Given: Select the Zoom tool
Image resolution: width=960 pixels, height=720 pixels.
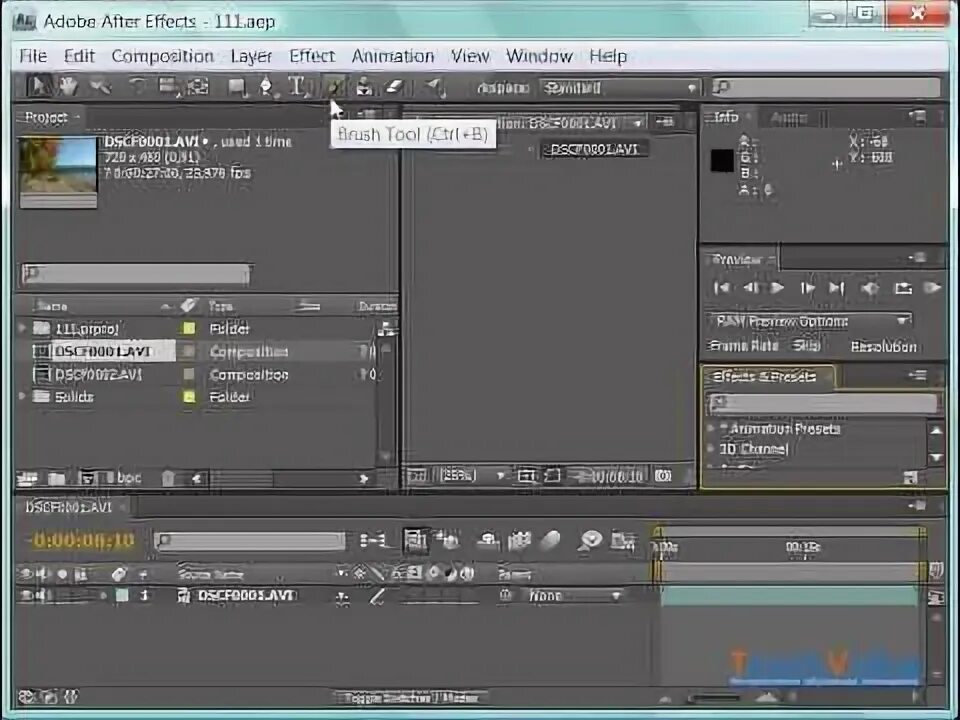Looking at the screenshot, I should 100,86.
